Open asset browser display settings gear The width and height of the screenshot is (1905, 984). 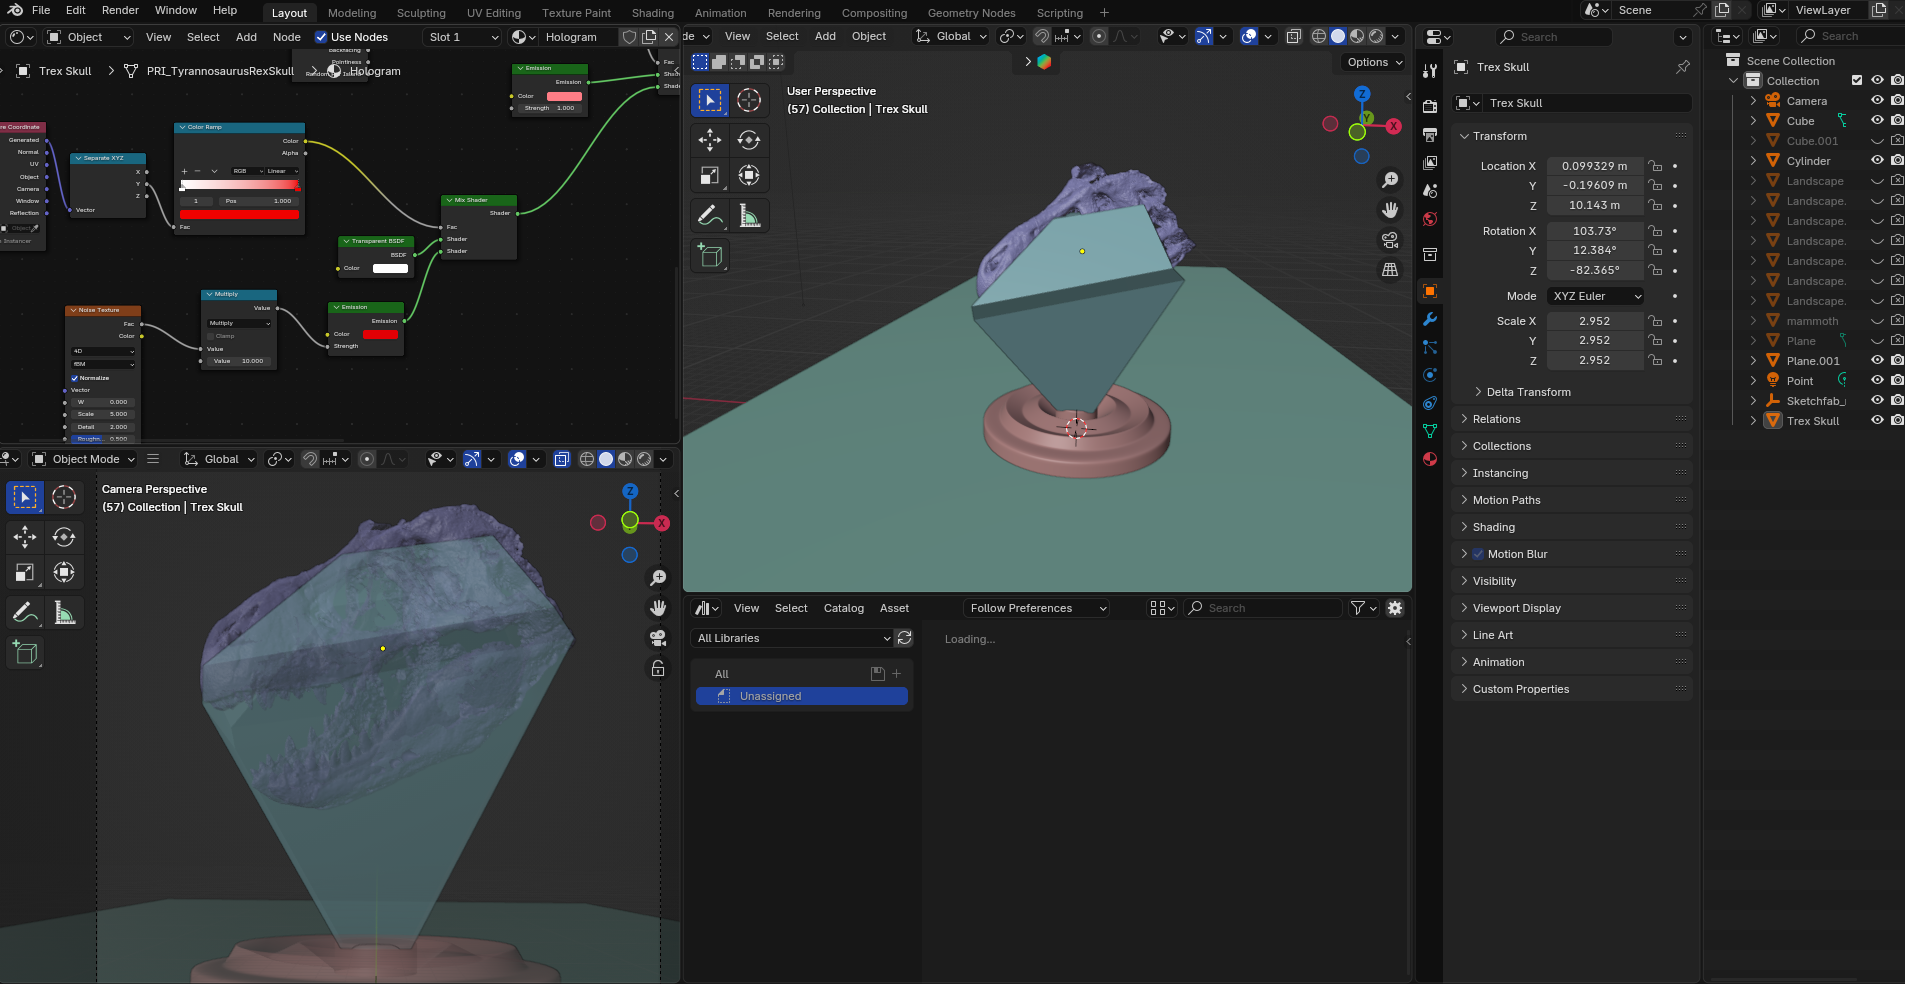click(1395, 608)
